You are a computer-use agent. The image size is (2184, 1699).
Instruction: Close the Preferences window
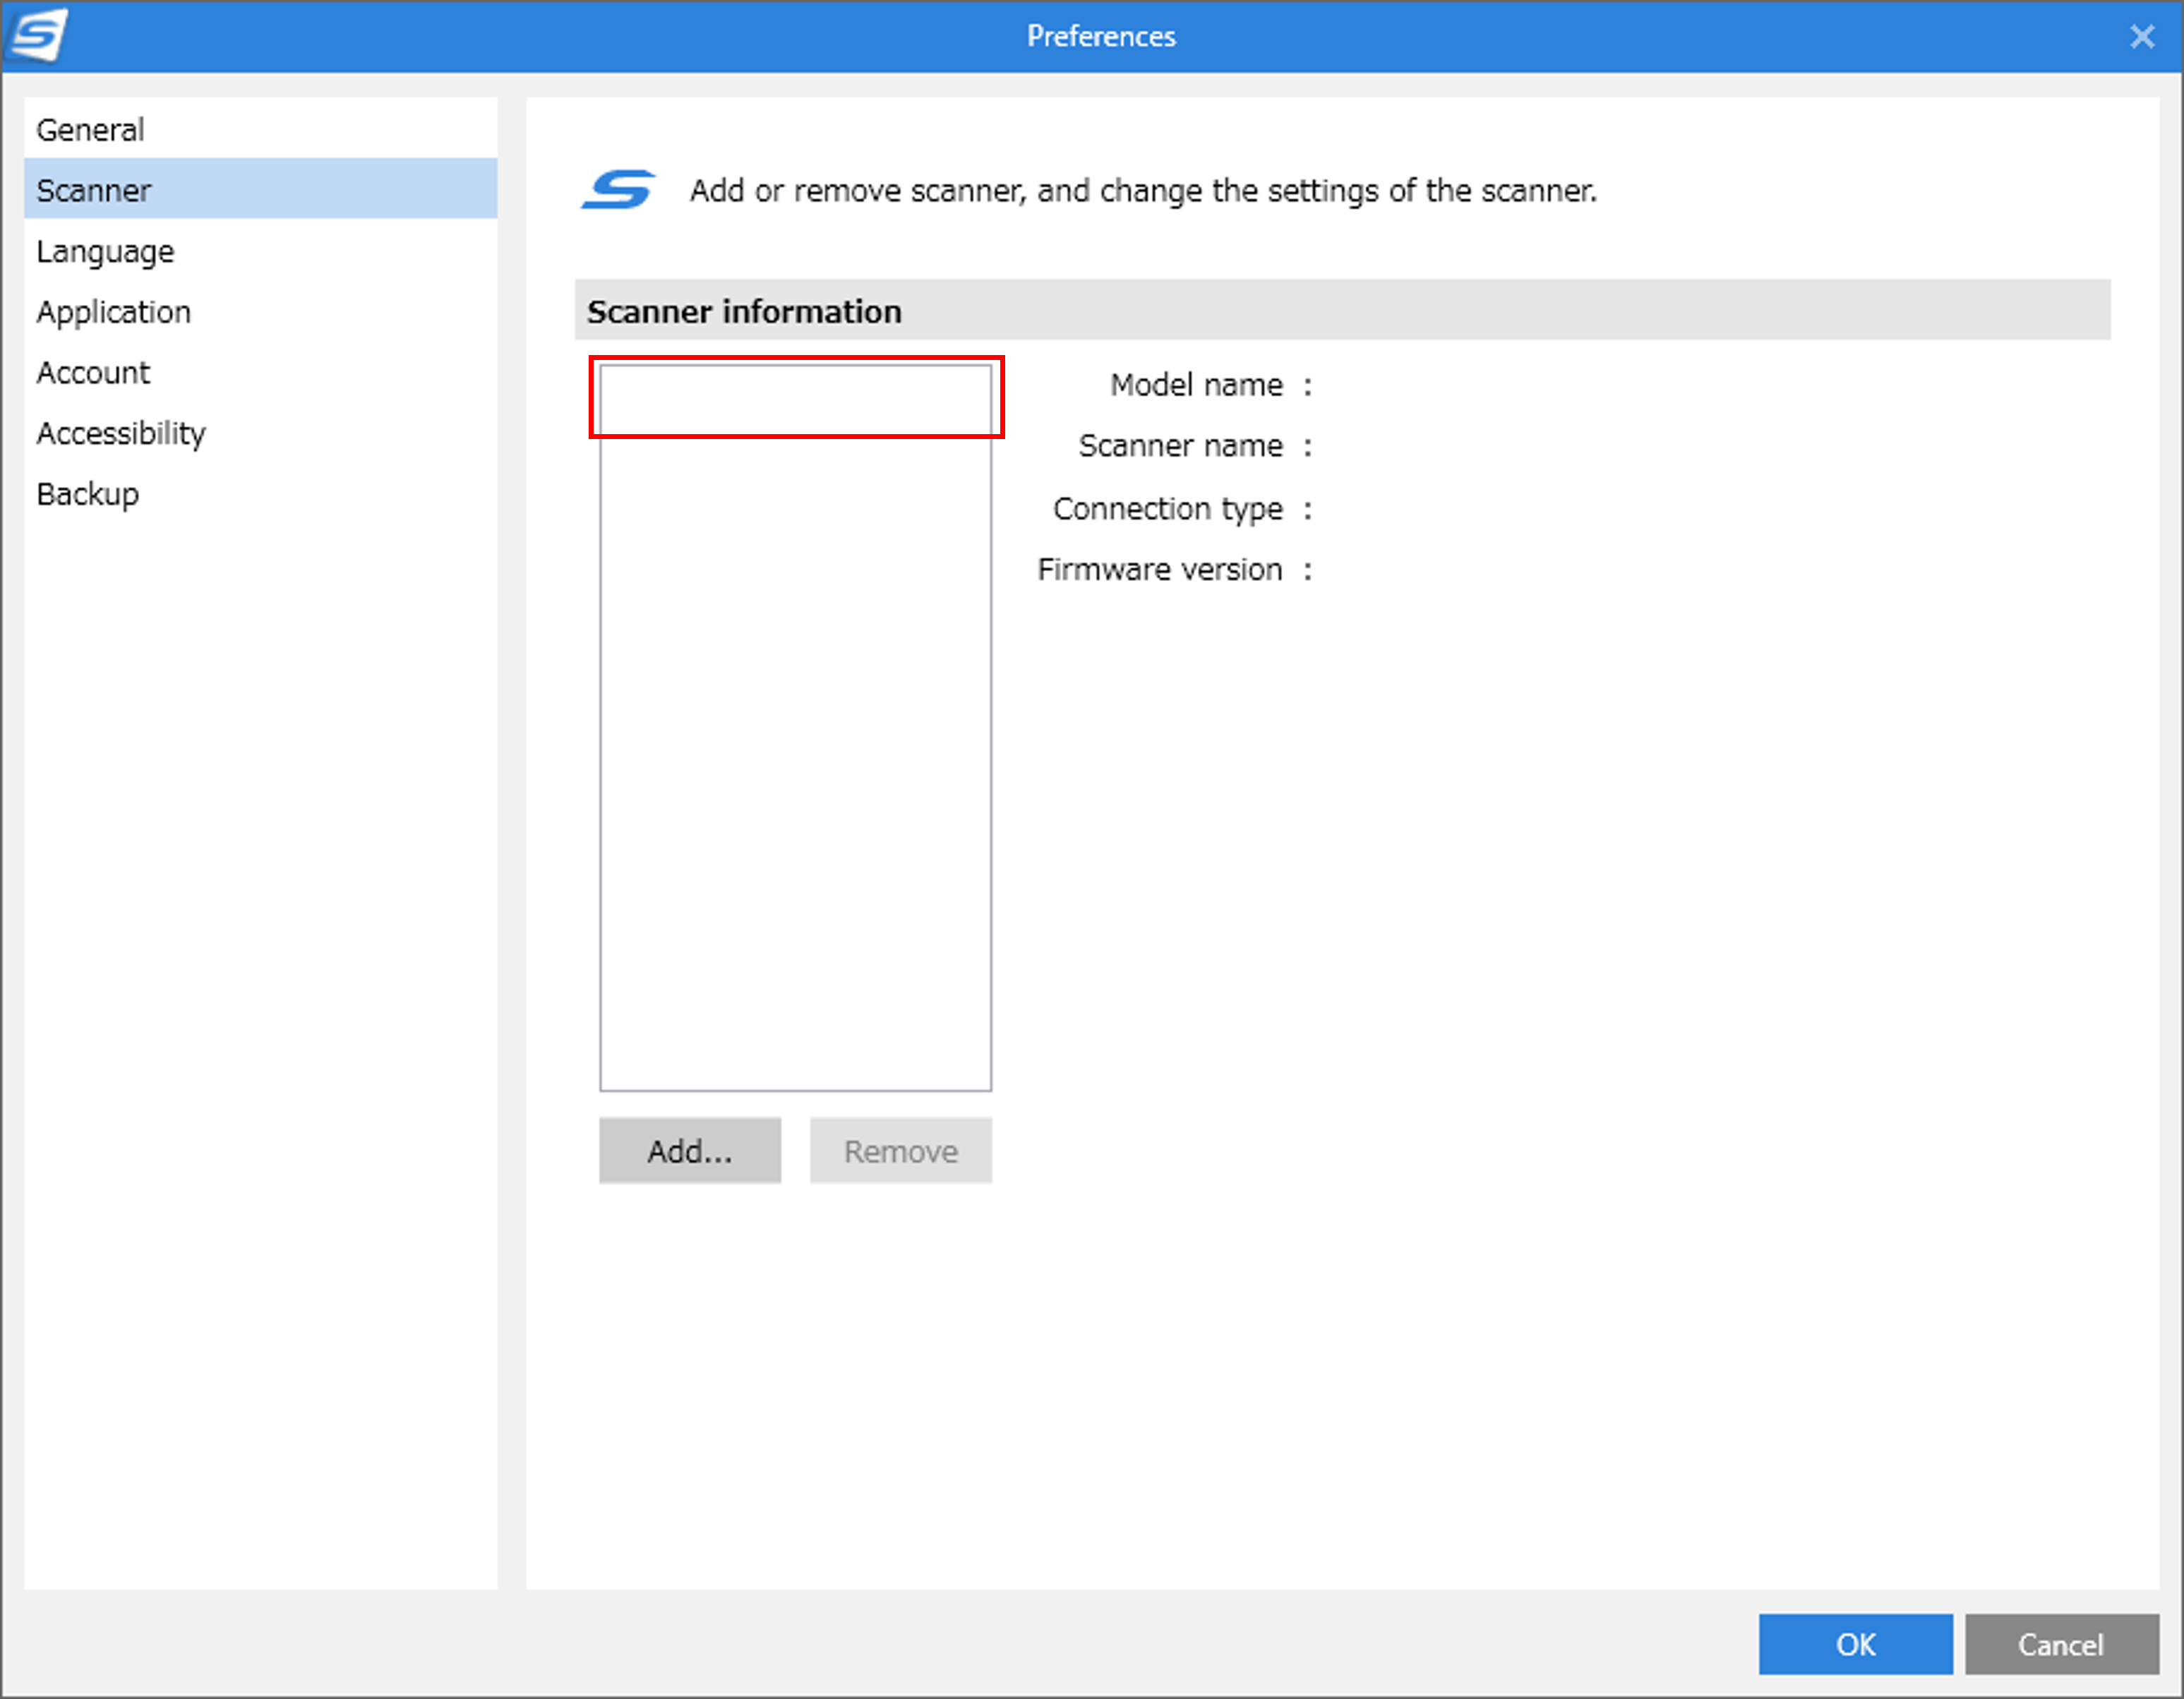pyautogui.click(x=2141, y=37)
